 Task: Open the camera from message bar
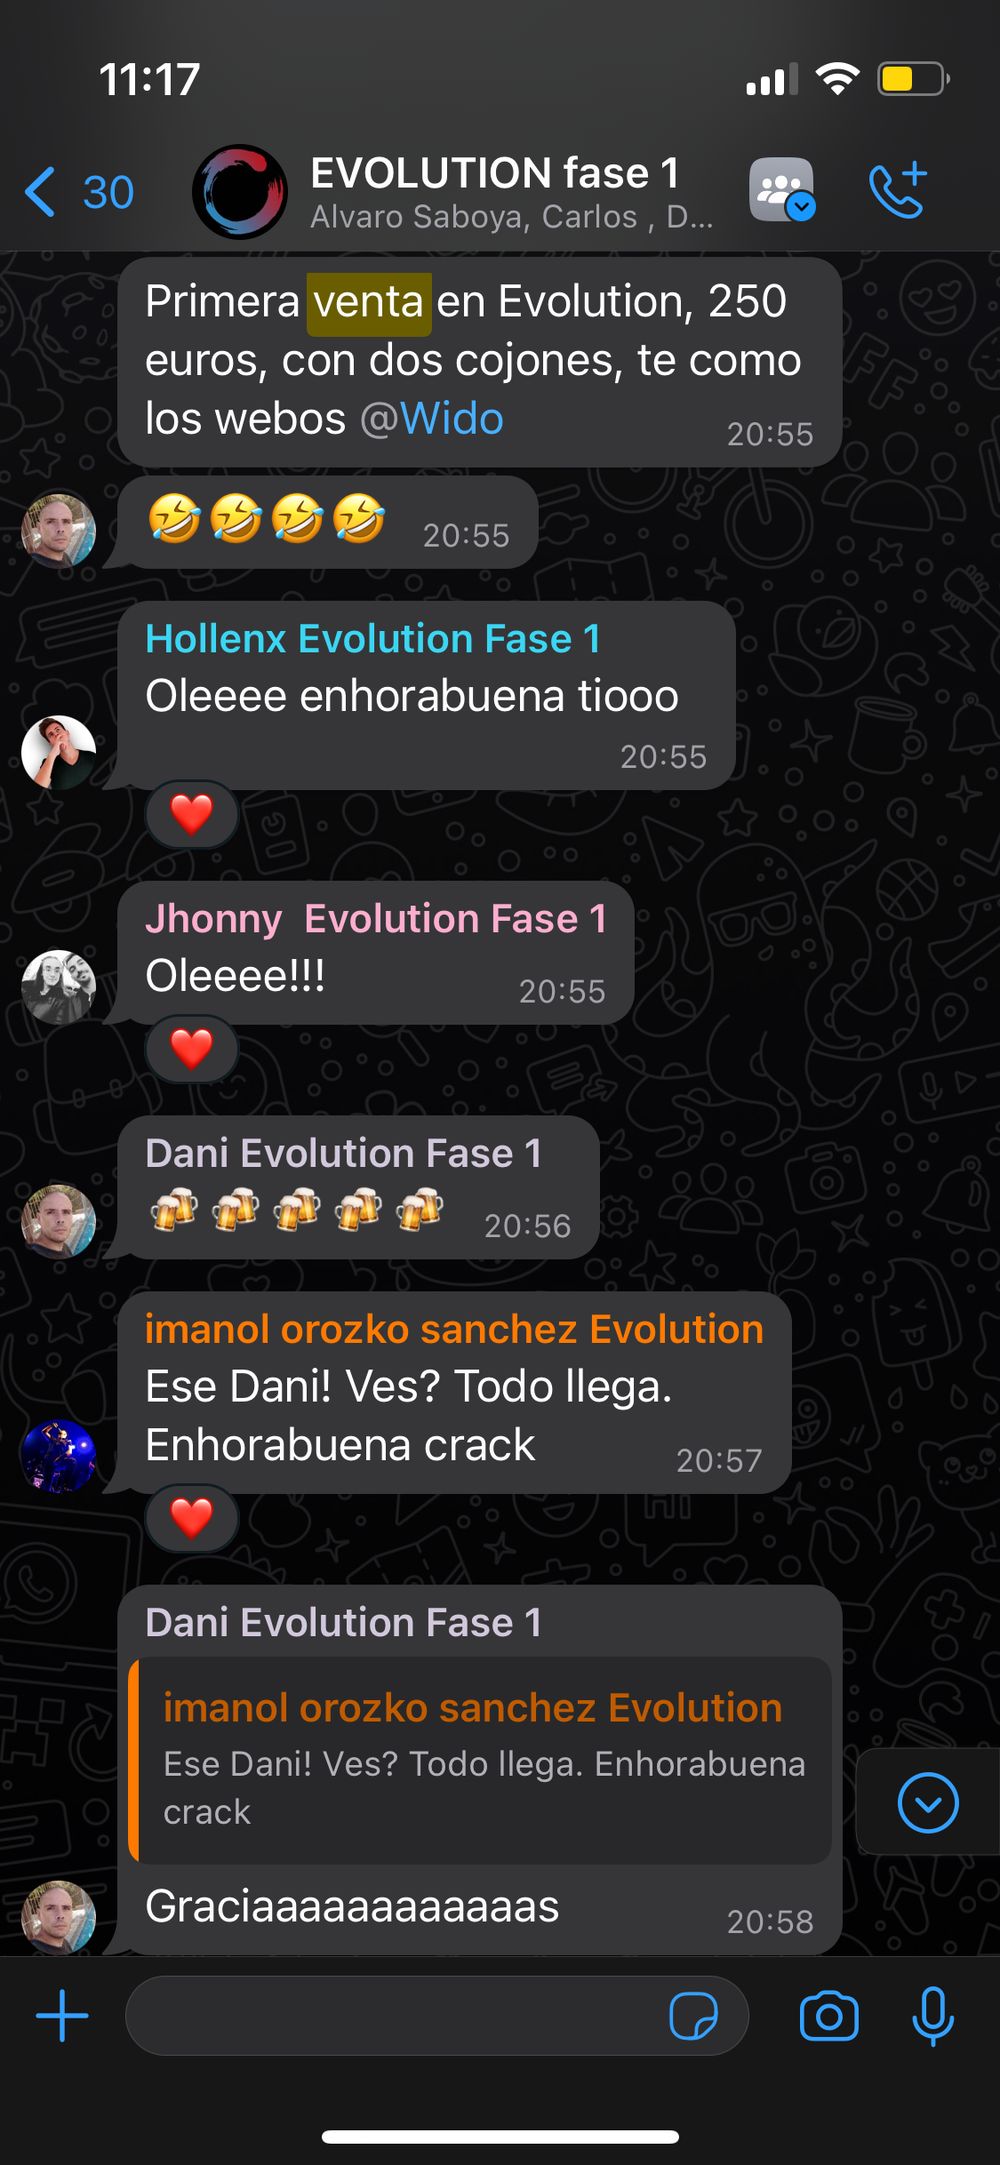[829, 2015]
